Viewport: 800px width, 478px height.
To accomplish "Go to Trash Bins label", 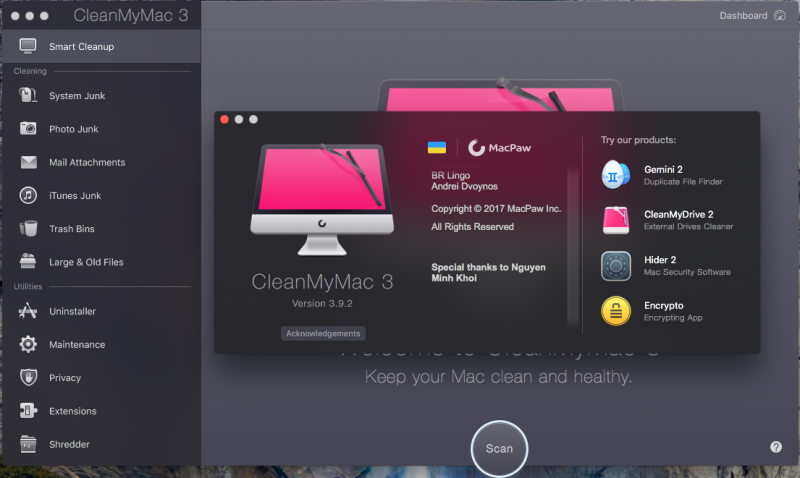I will click(71, 229).
